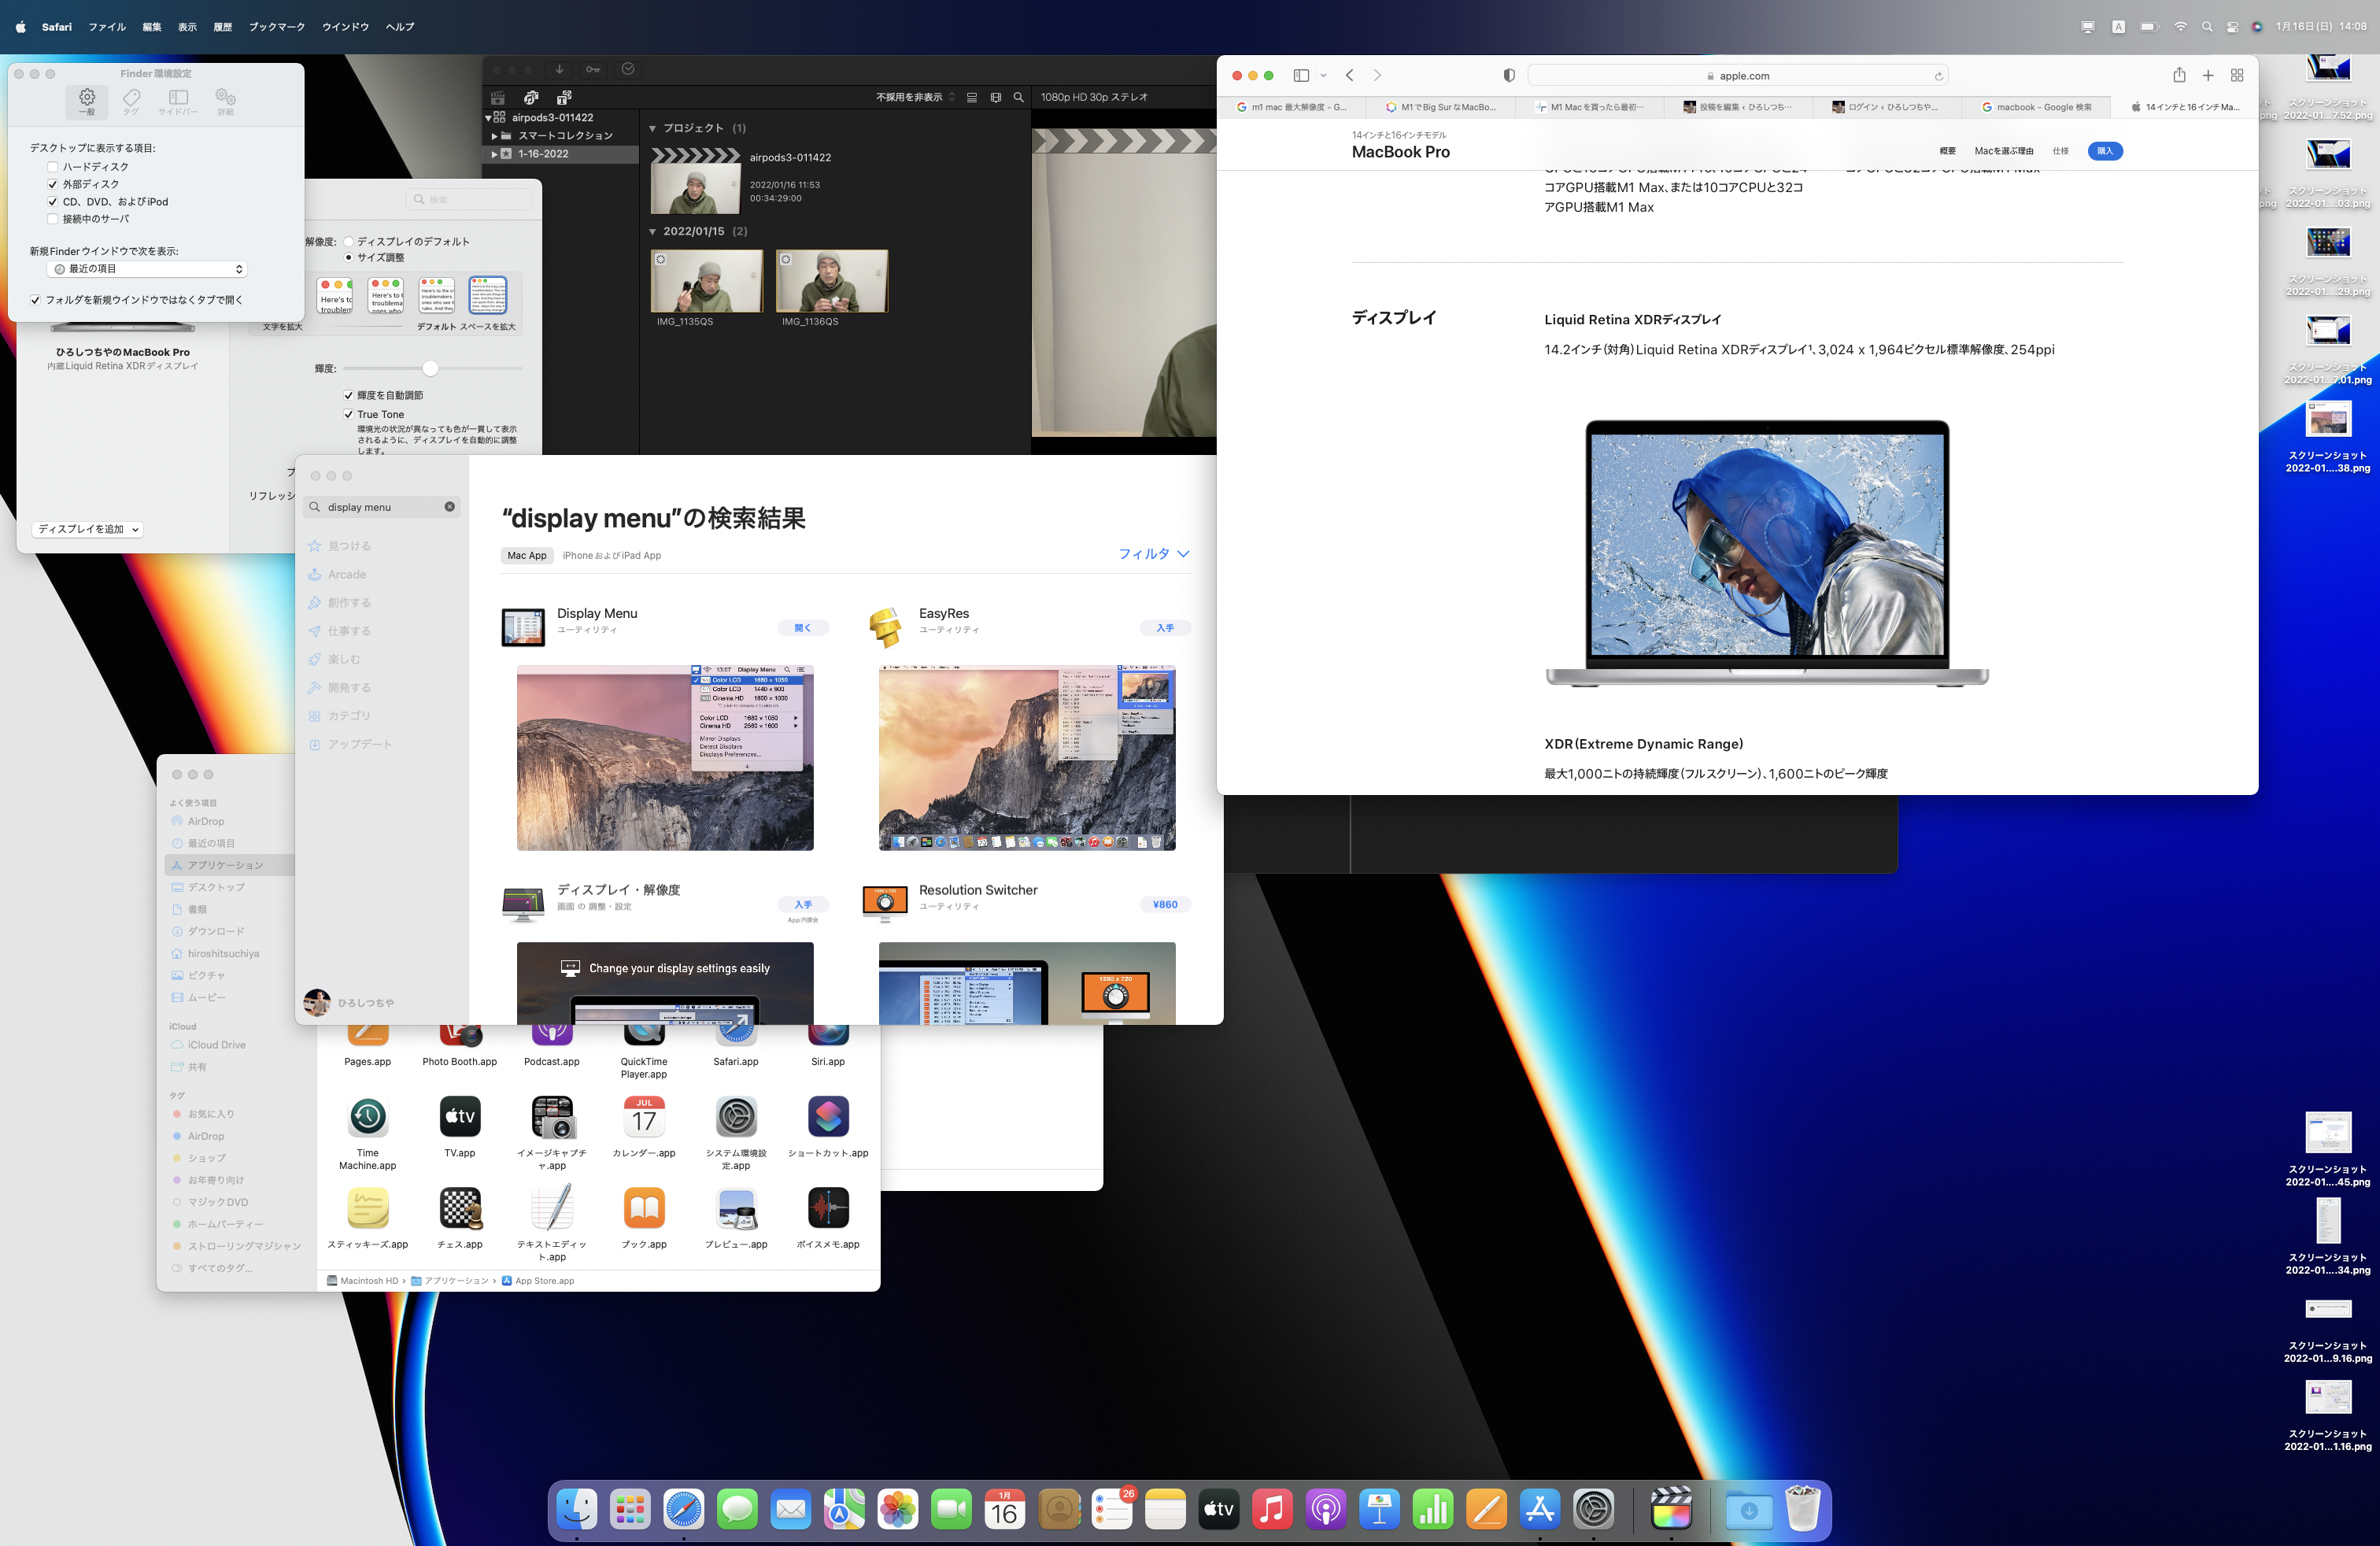Click the Share icon in Safari toolbar
The image size is (2380, 1546).
tap(2179, 75)
